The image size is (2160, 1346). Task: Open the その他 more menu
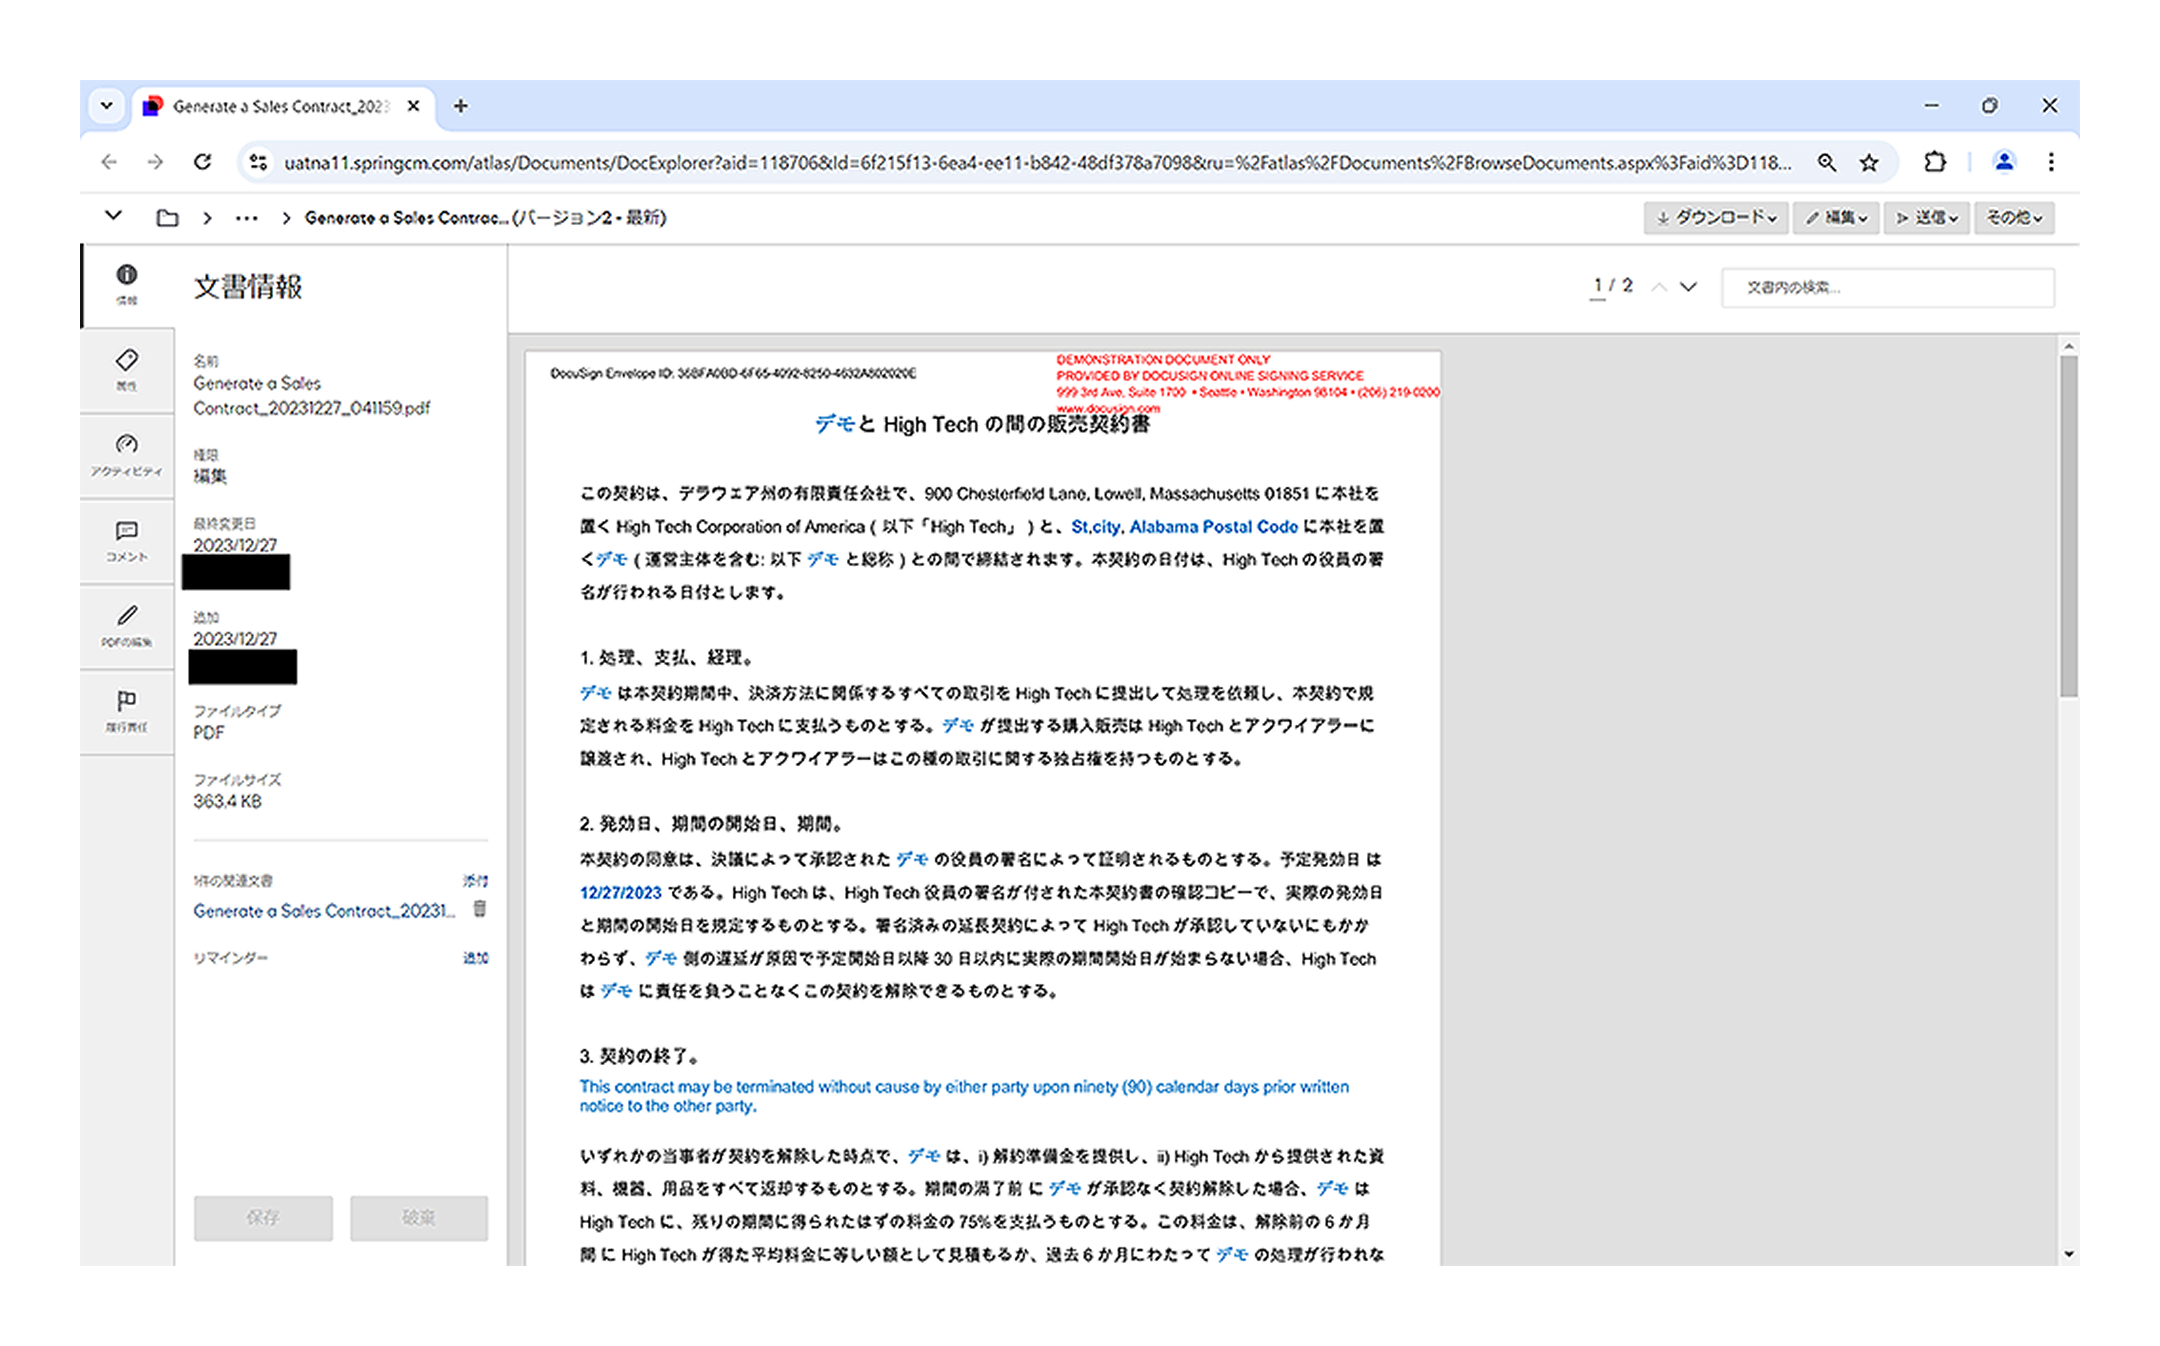tap(2014, 218)
